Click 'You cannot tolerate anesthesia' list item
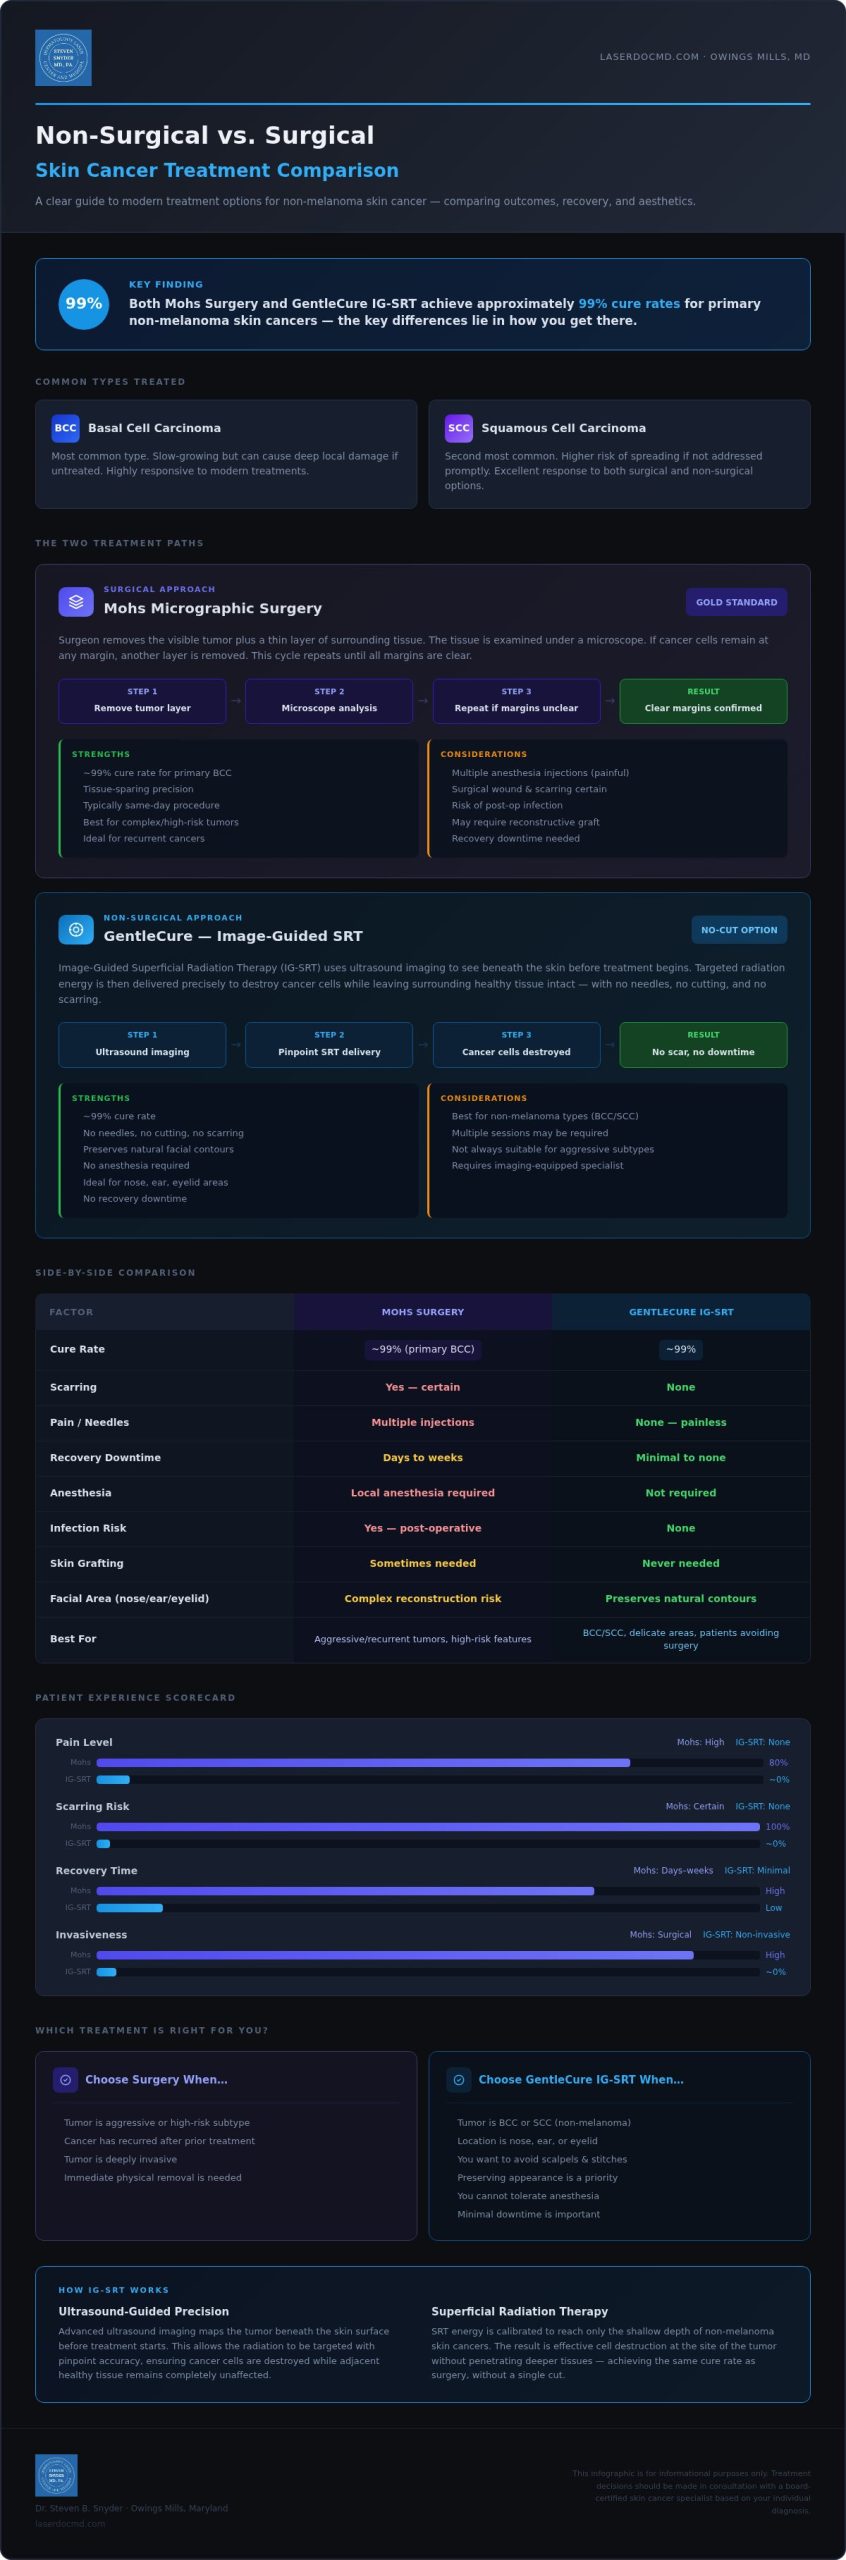This screenshot has height=2560, width=846. click(528, 2196)
